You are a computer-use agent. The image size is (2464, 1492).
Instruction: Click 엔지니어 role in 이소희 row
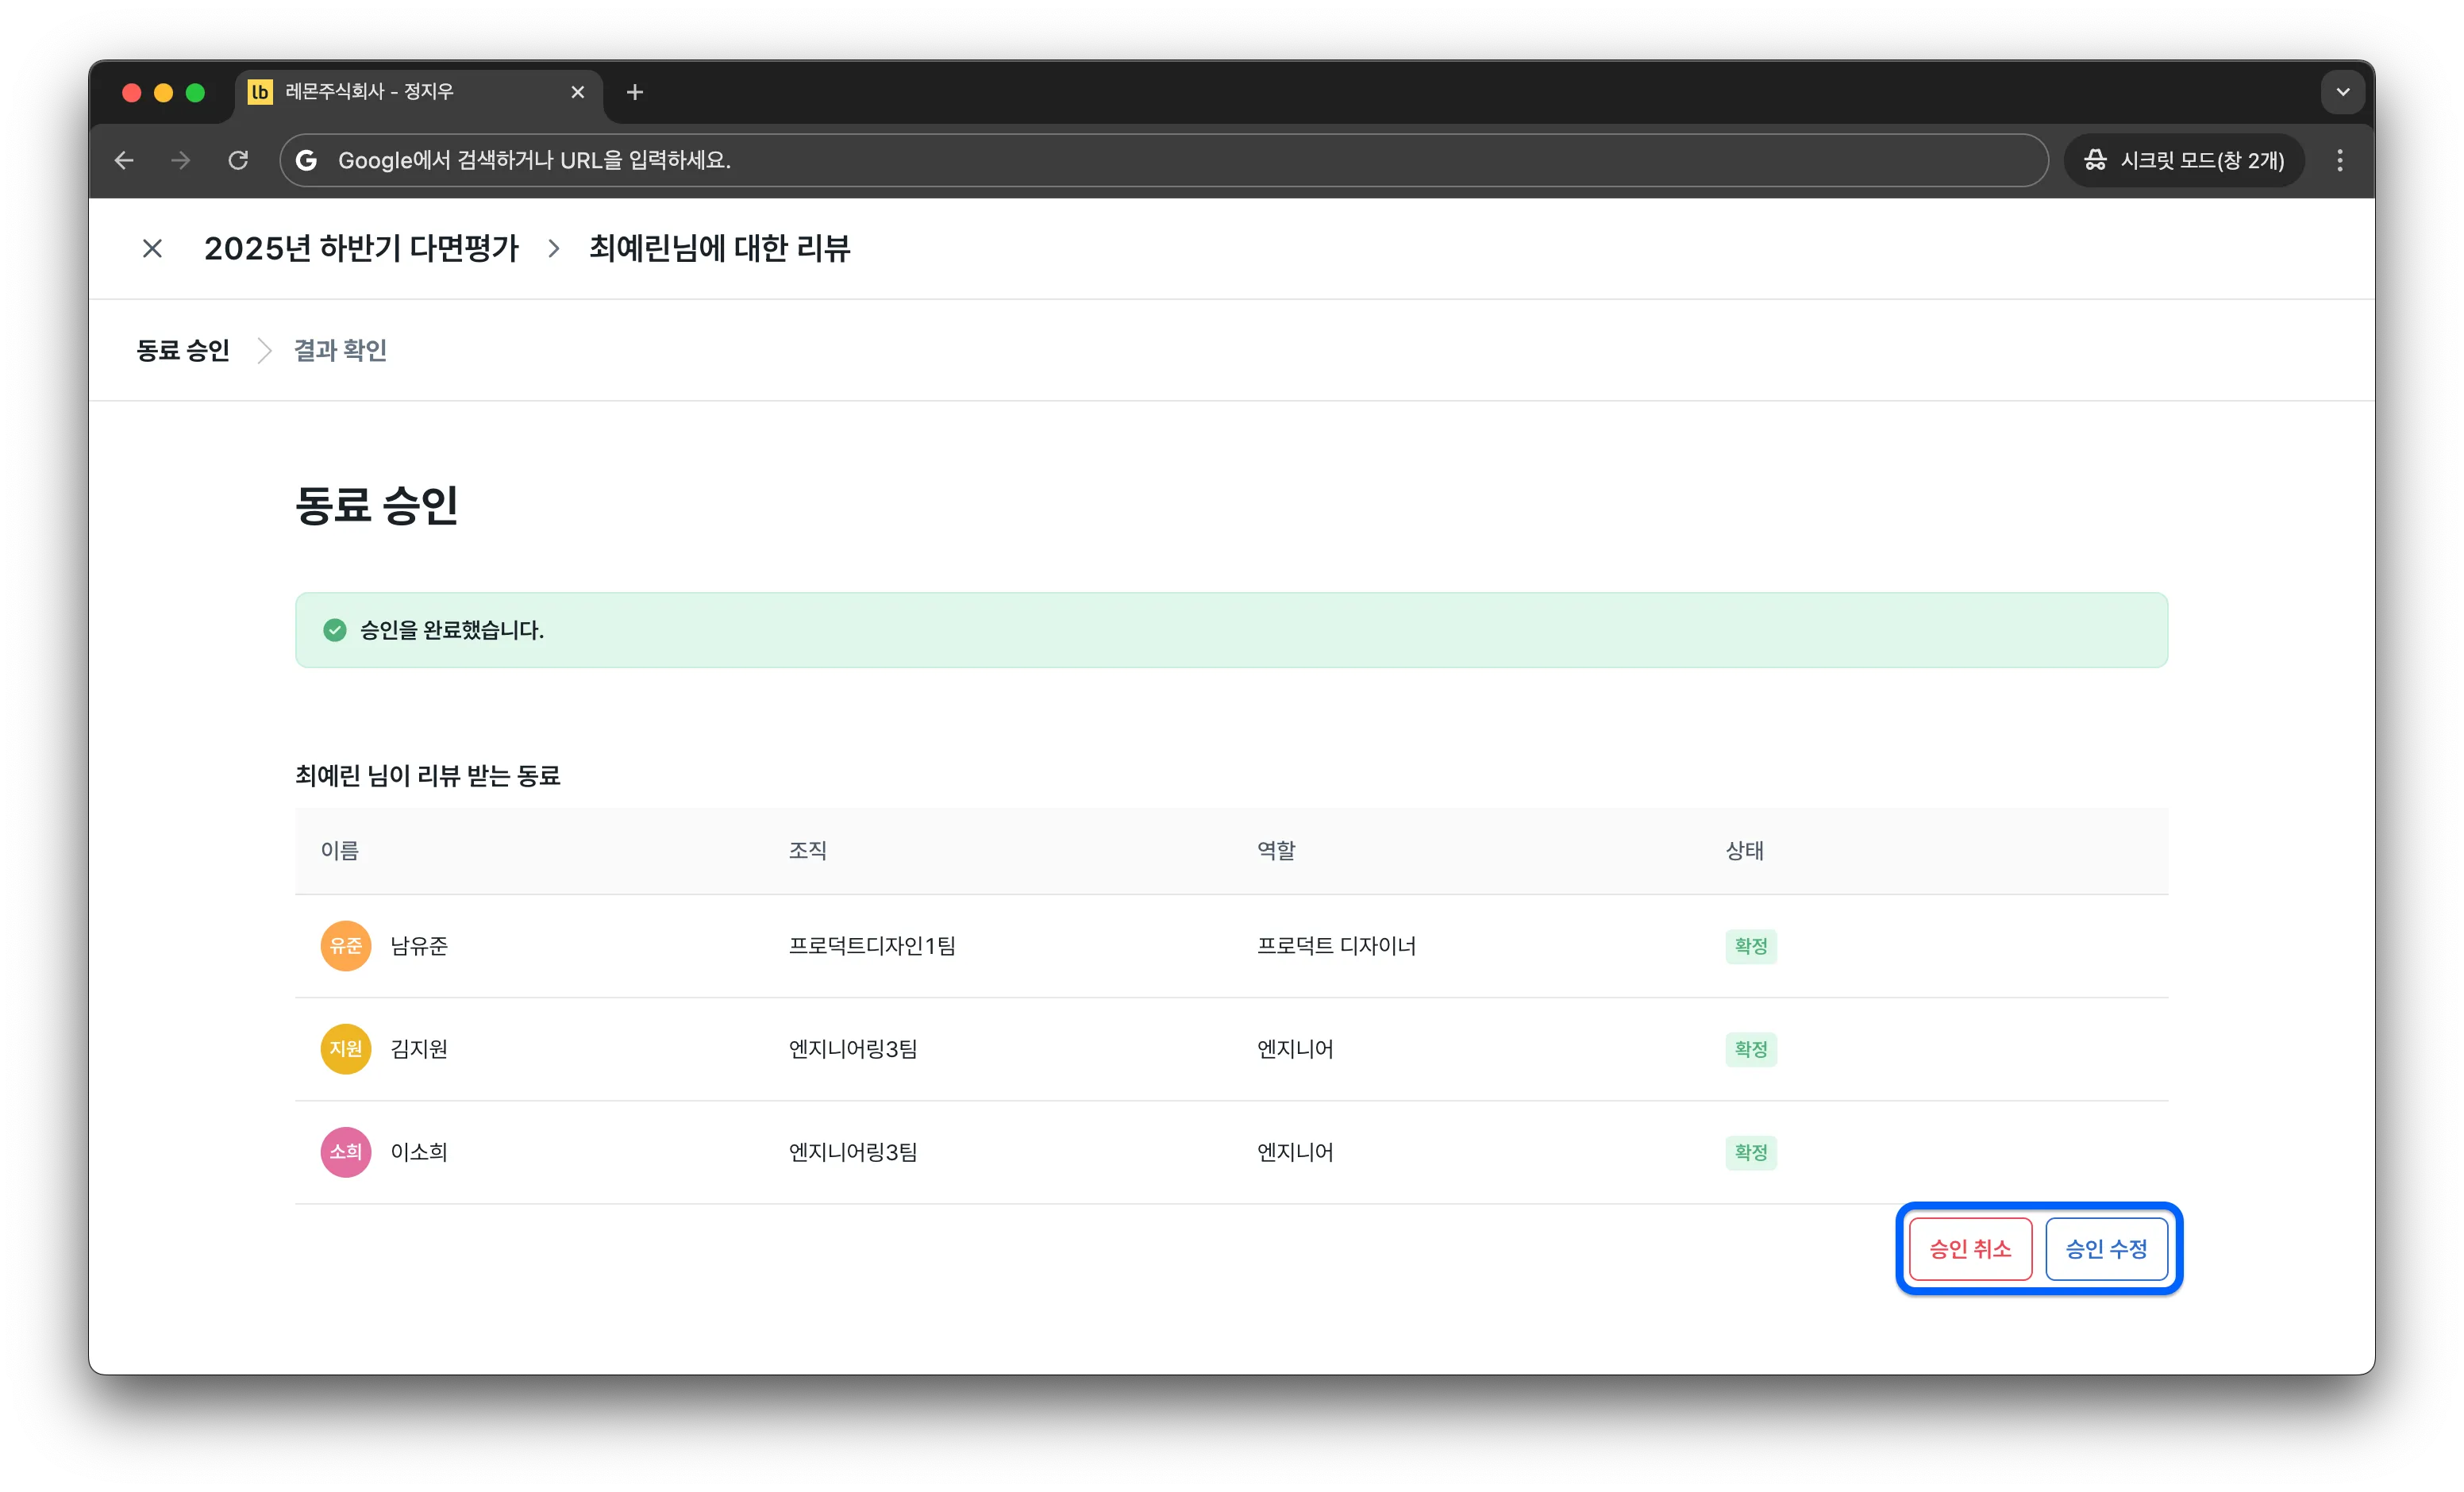(1295, 1151)
